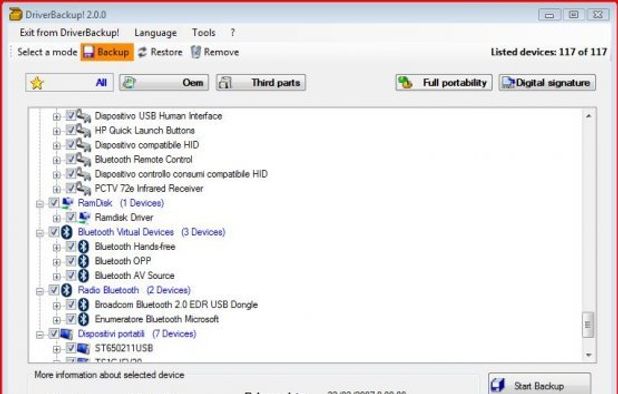This screenshot has height=394, width=618.
Task: Filter by Third parts drivers
Action: (261, 83)
